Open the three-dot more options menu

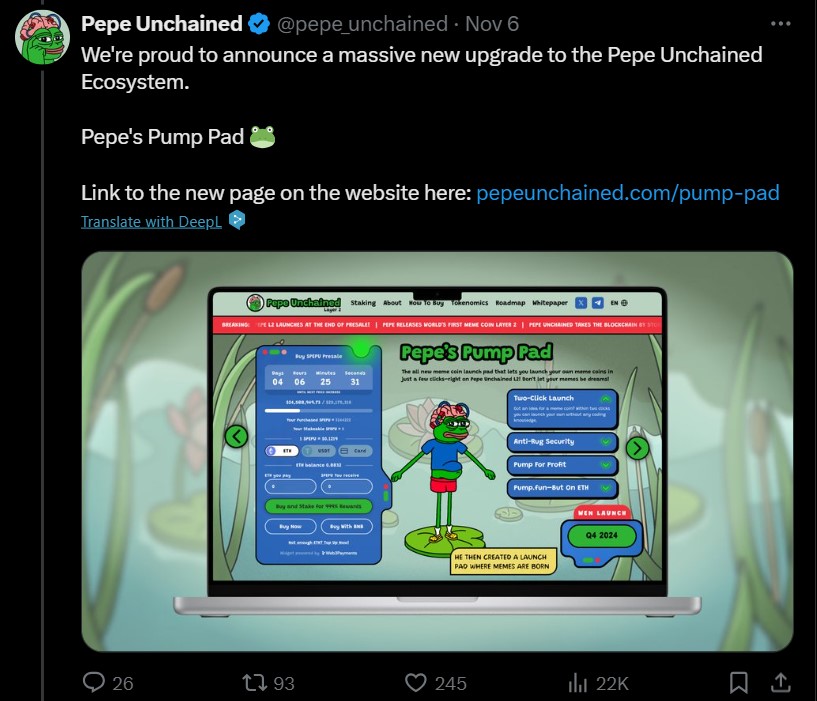tap(781, 23)
